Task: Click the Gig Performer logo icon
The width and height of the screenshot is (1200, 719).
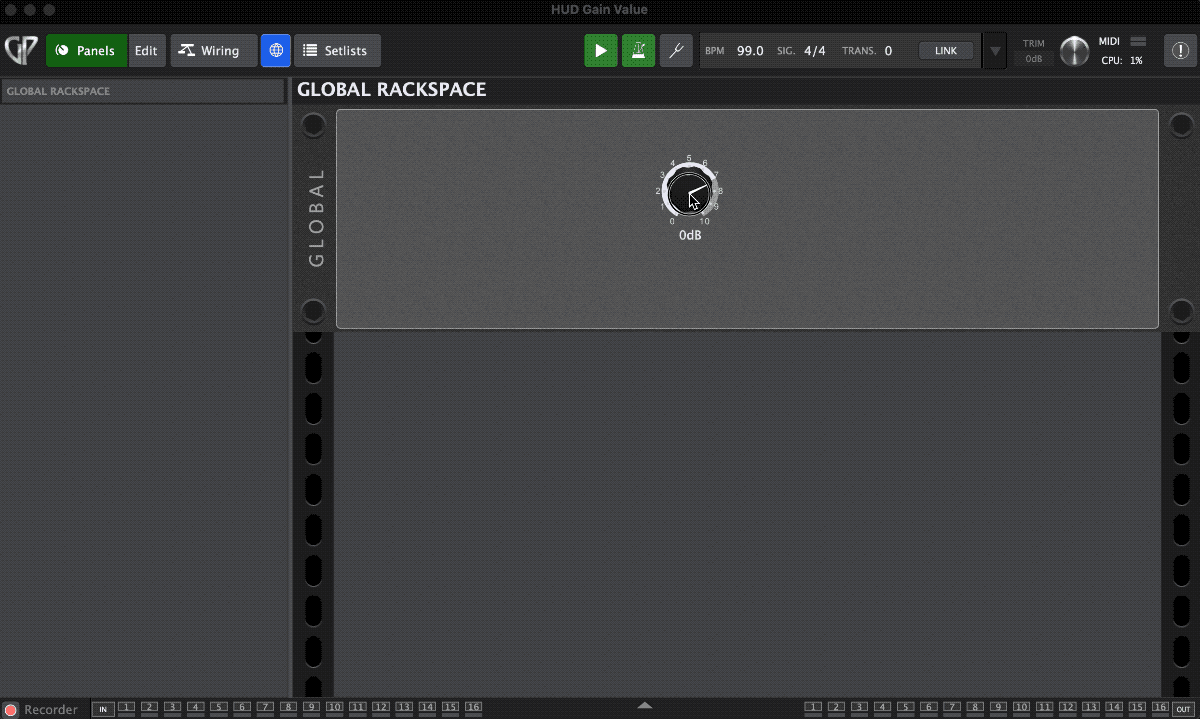Action: (x=21, y=50)
